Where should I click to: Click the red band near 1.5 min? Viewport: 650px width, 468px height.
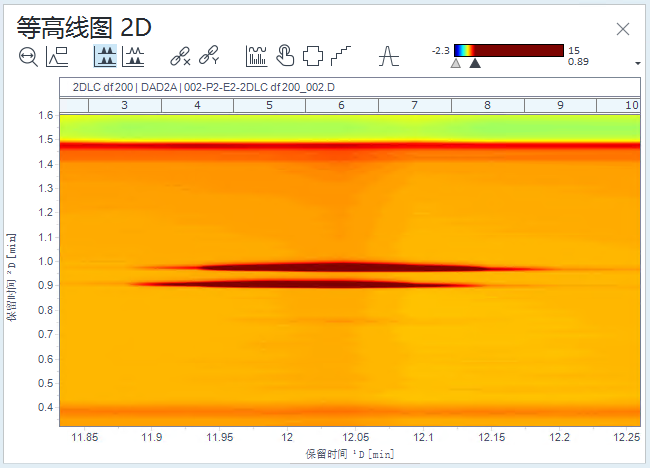click(350, 145)
